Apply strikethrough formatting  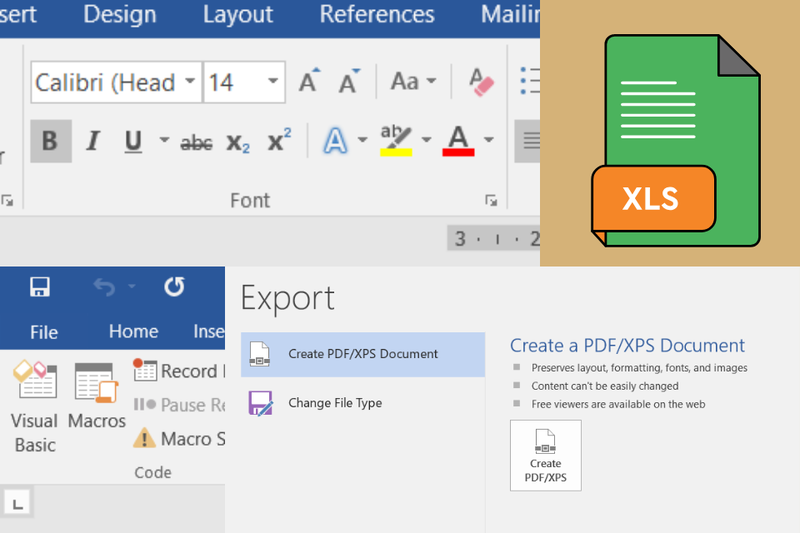(196, 142)
